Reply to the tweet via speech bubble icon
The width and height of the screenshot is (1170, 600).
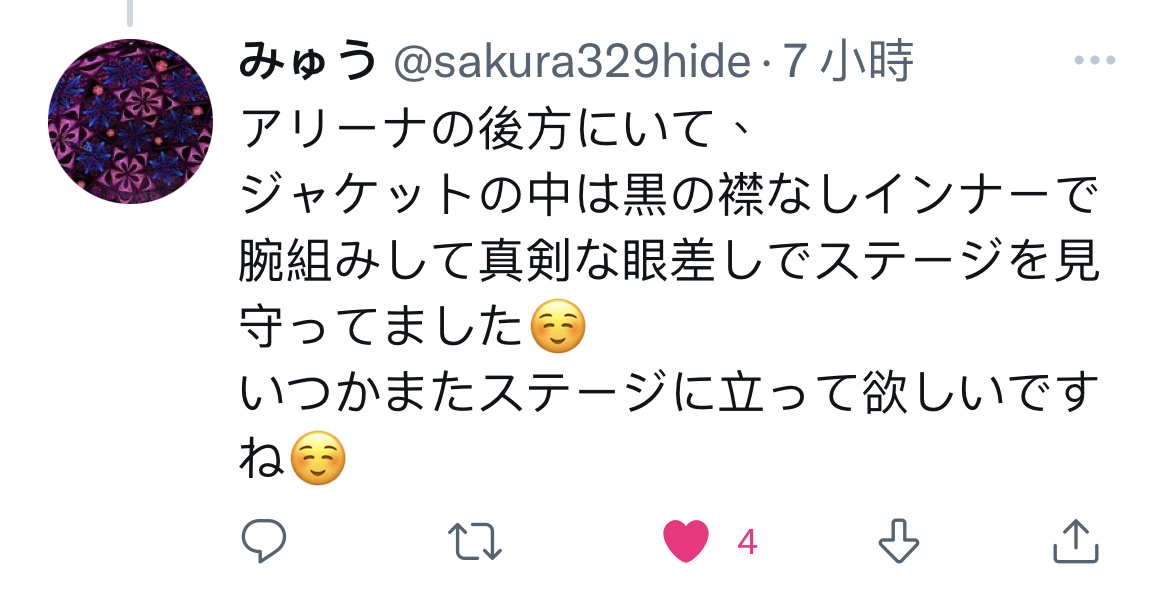click(264, 540)
